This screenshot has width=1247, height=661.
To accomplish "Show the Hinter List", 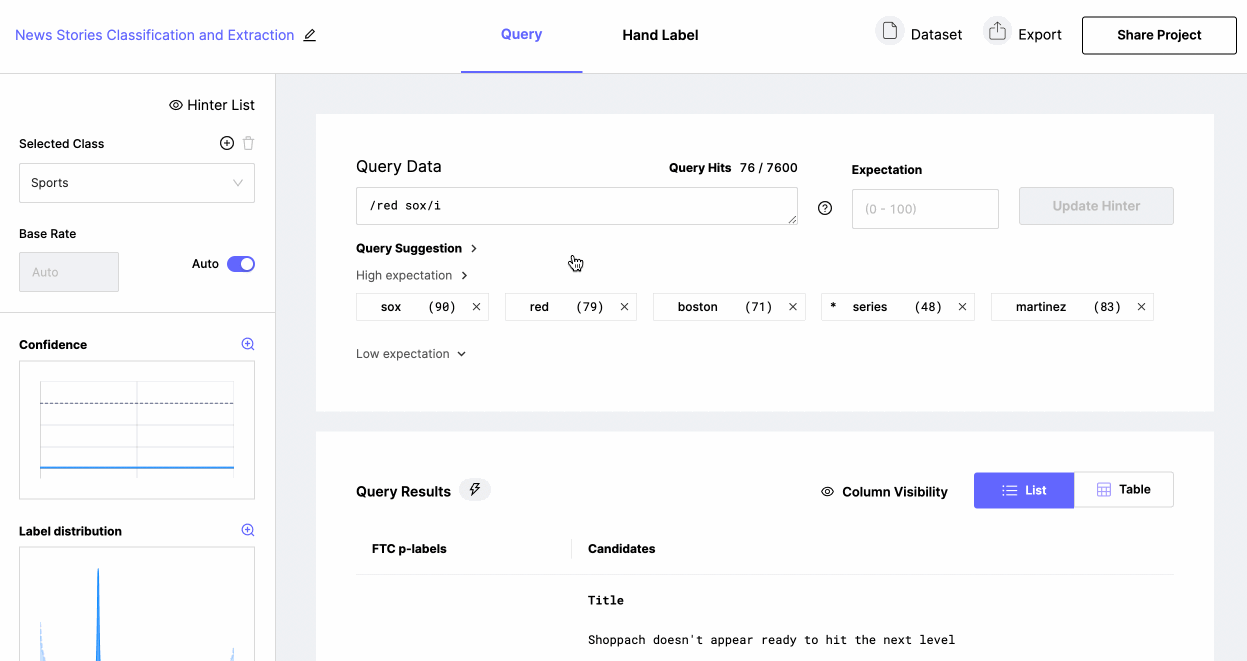I will point(212,105).
